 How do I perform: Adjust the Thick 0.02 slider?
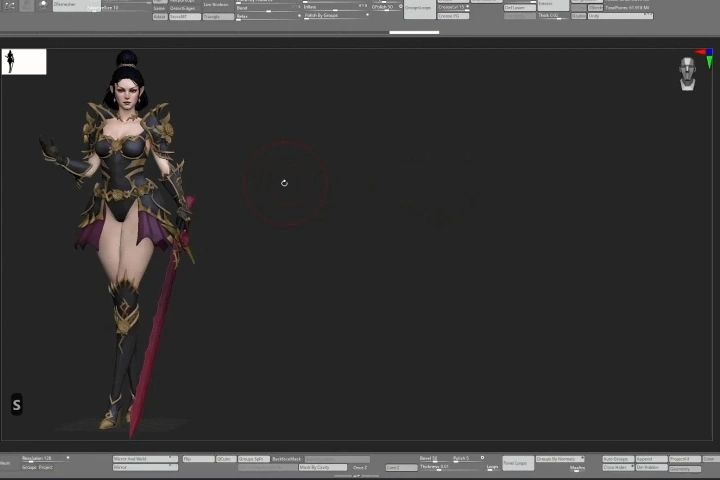(x=553, y=15)
